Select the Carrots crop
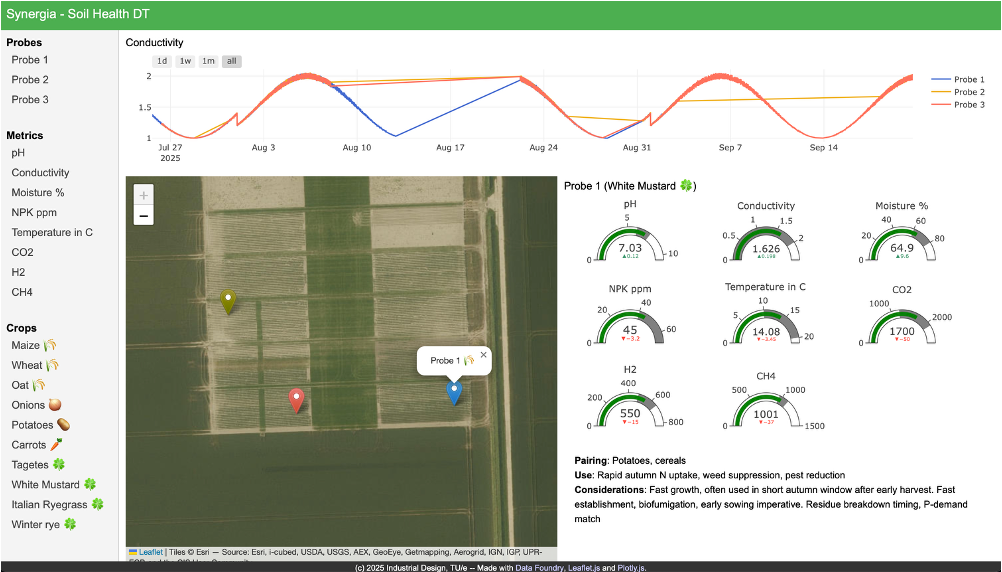 pyautogui.click(x=36, y=444)
